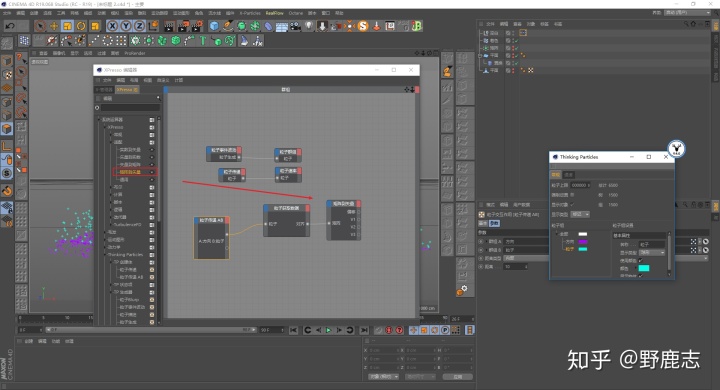Toggle Z axis lock

pos(140,26)
